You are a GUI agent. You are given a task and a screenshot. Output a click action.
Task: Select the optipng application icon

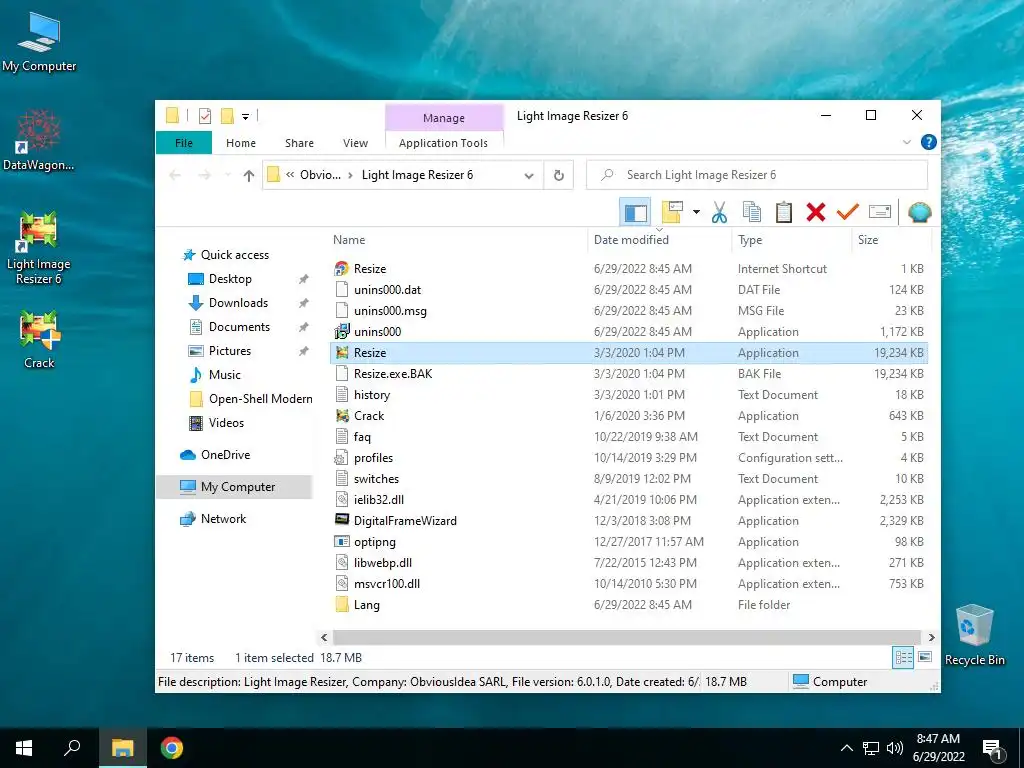coord(342,541)
